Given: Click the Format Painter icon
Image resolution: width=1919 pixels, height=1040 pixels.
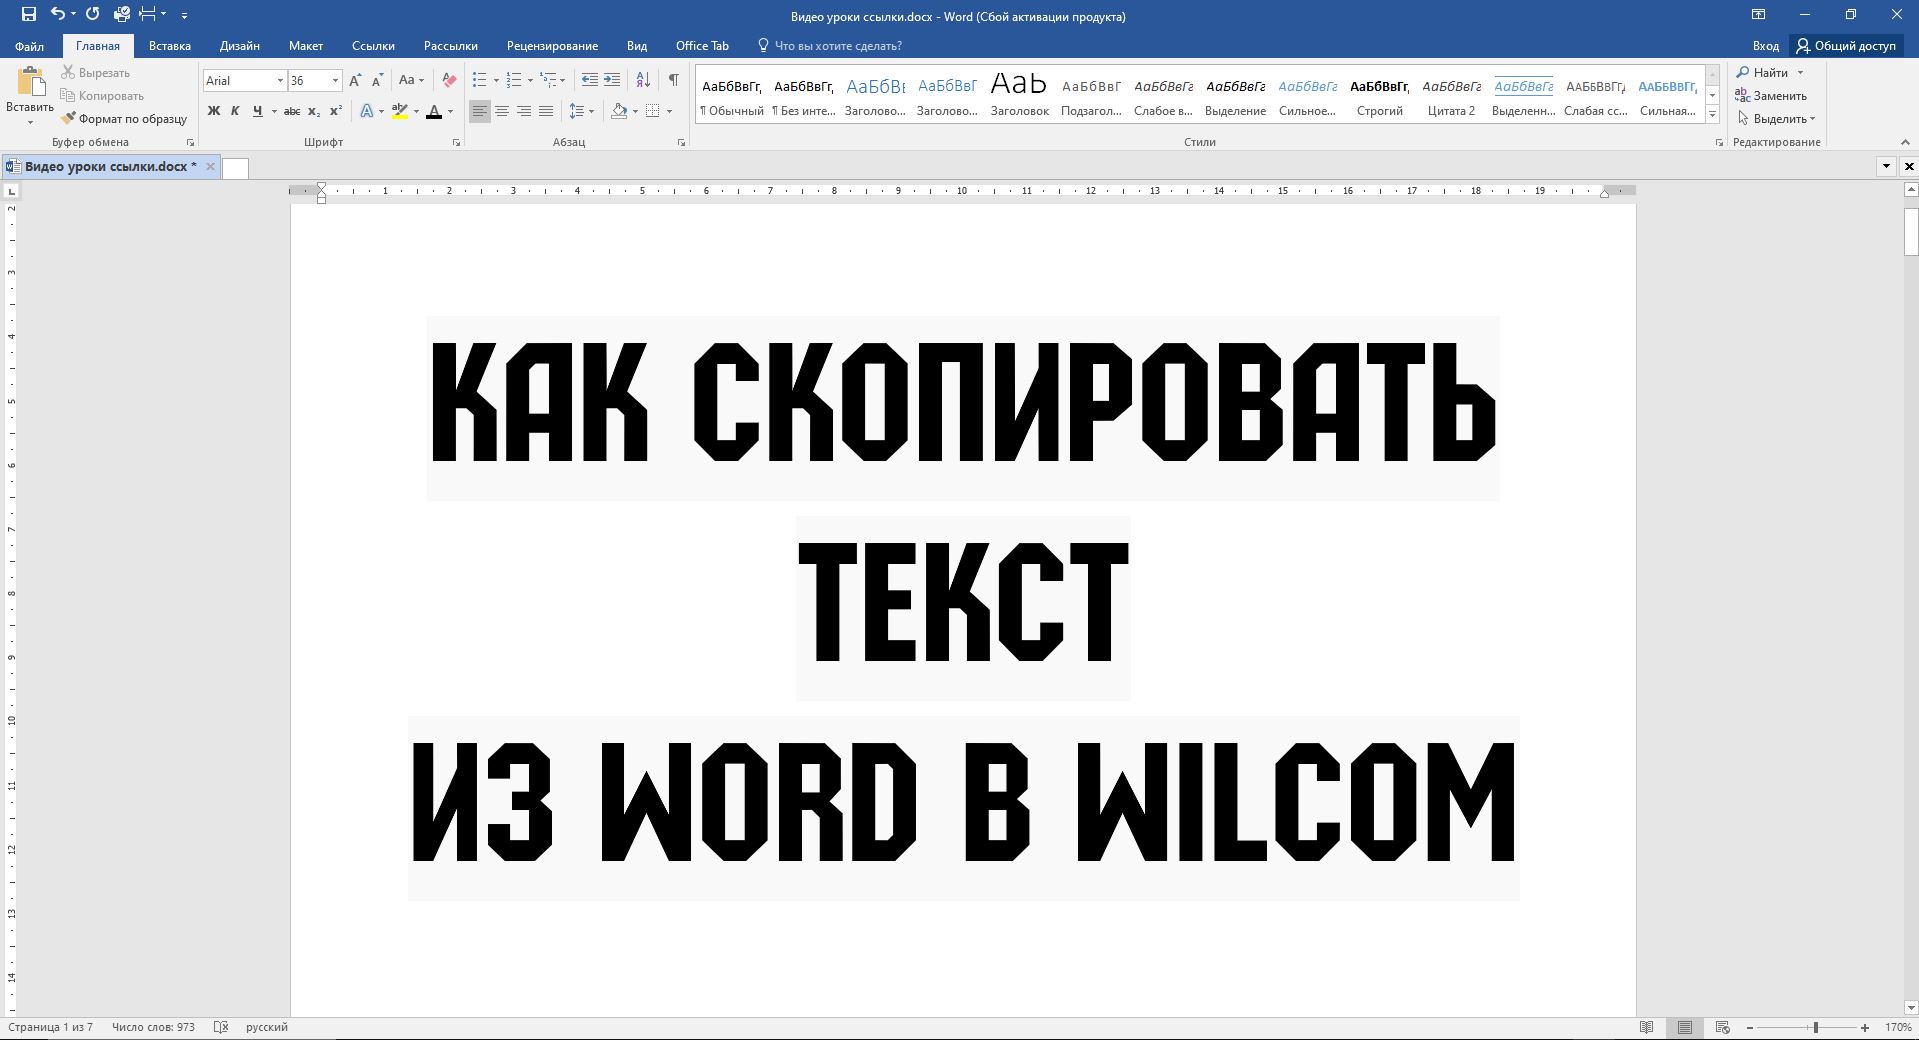Looking at the screenshot, I should pos(67,118).
